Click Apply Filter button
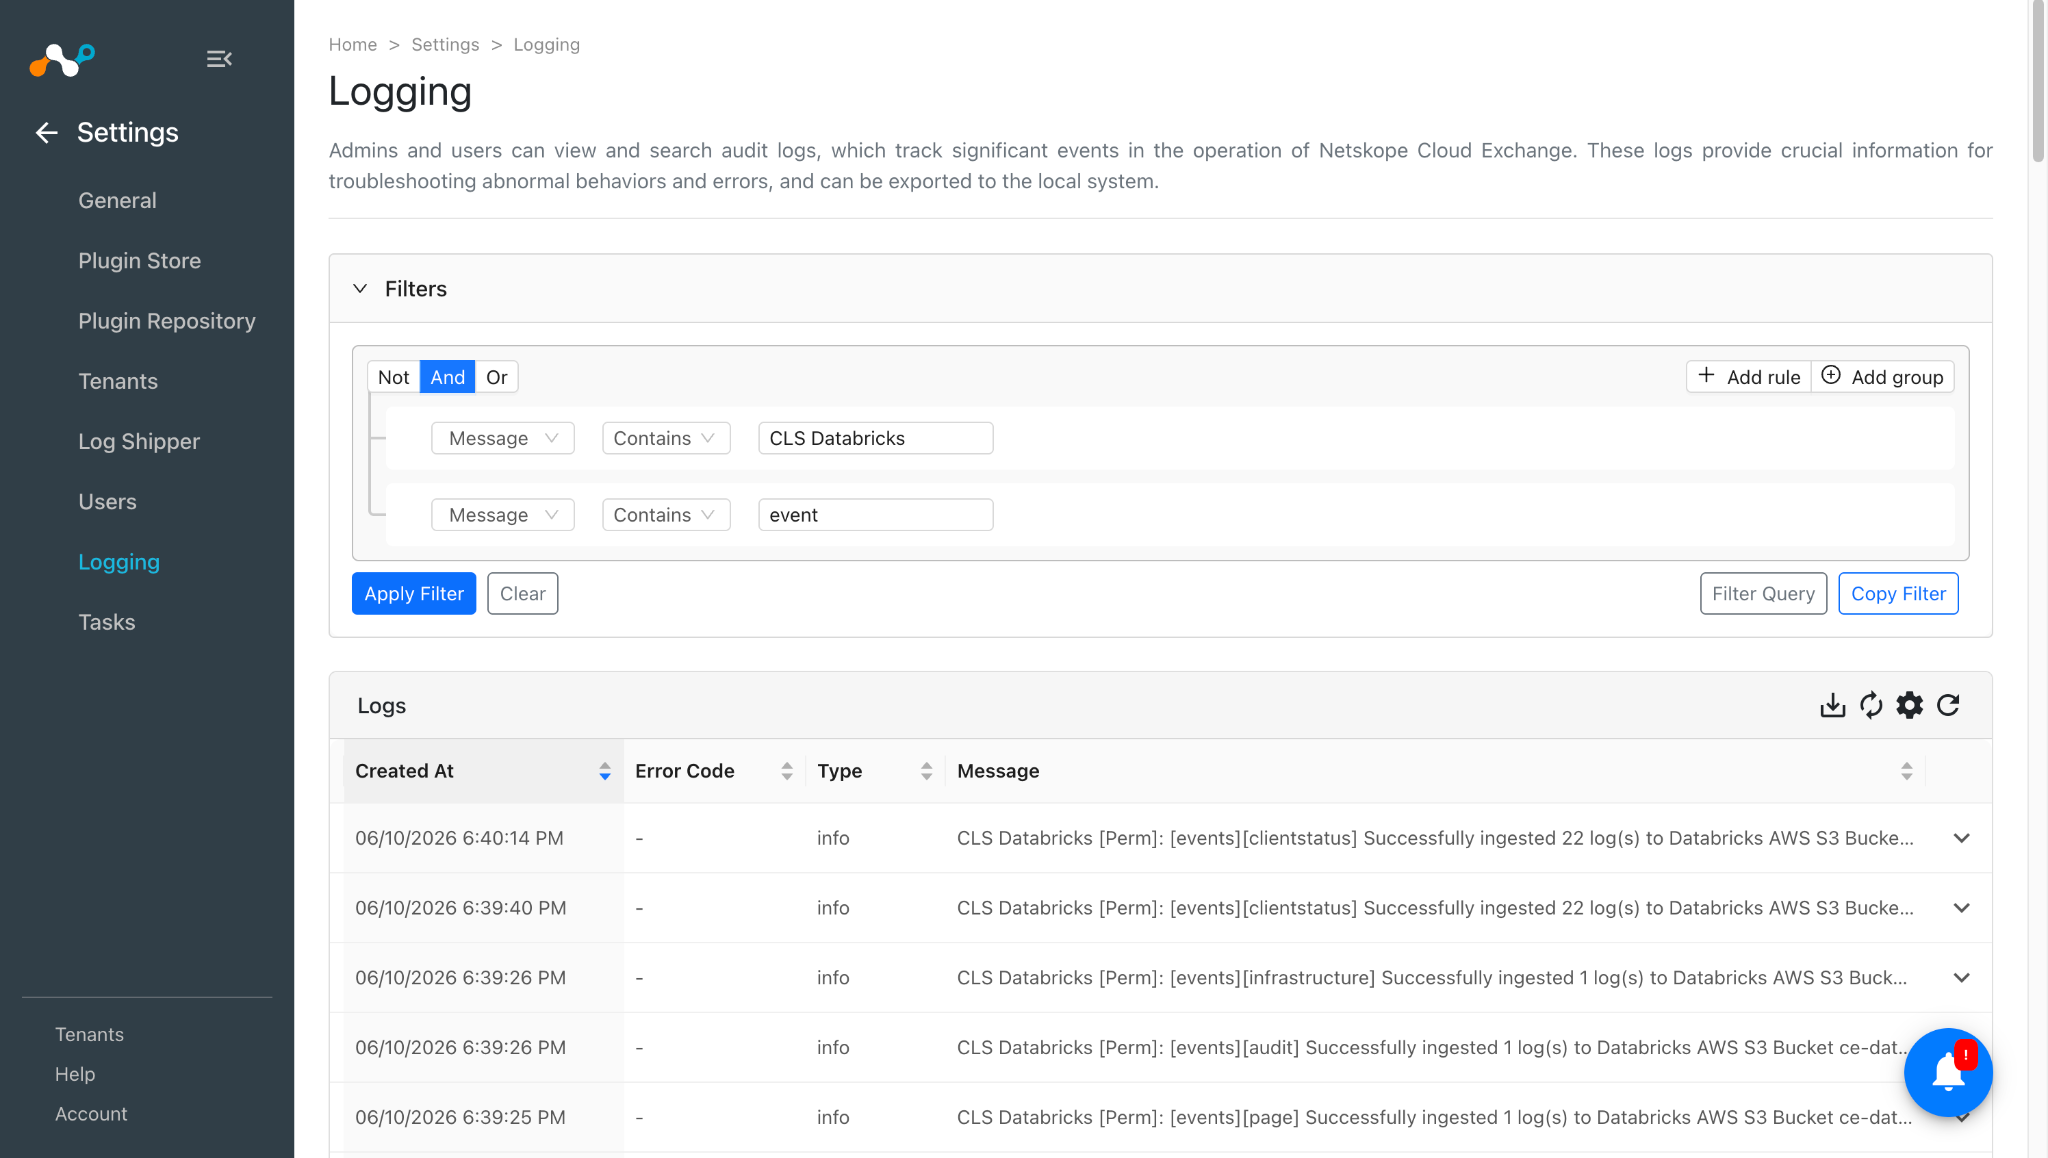The image size is (2048, 1158). click(414, 594)
